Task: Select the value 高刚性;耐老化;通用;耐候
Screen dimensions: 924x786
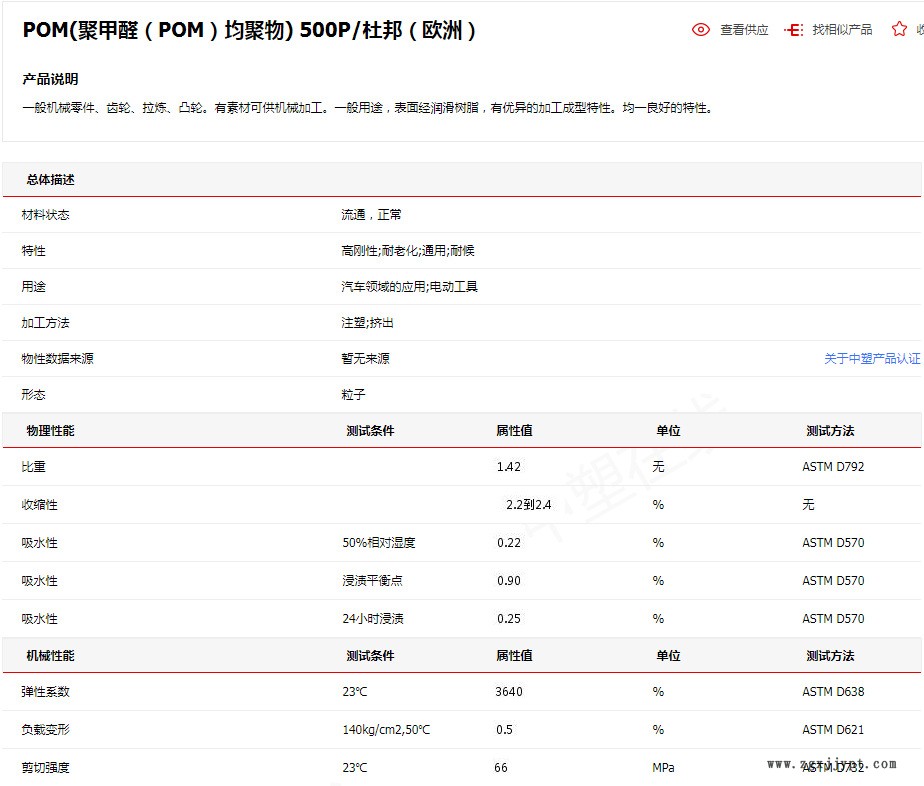Action: [408, 250]
